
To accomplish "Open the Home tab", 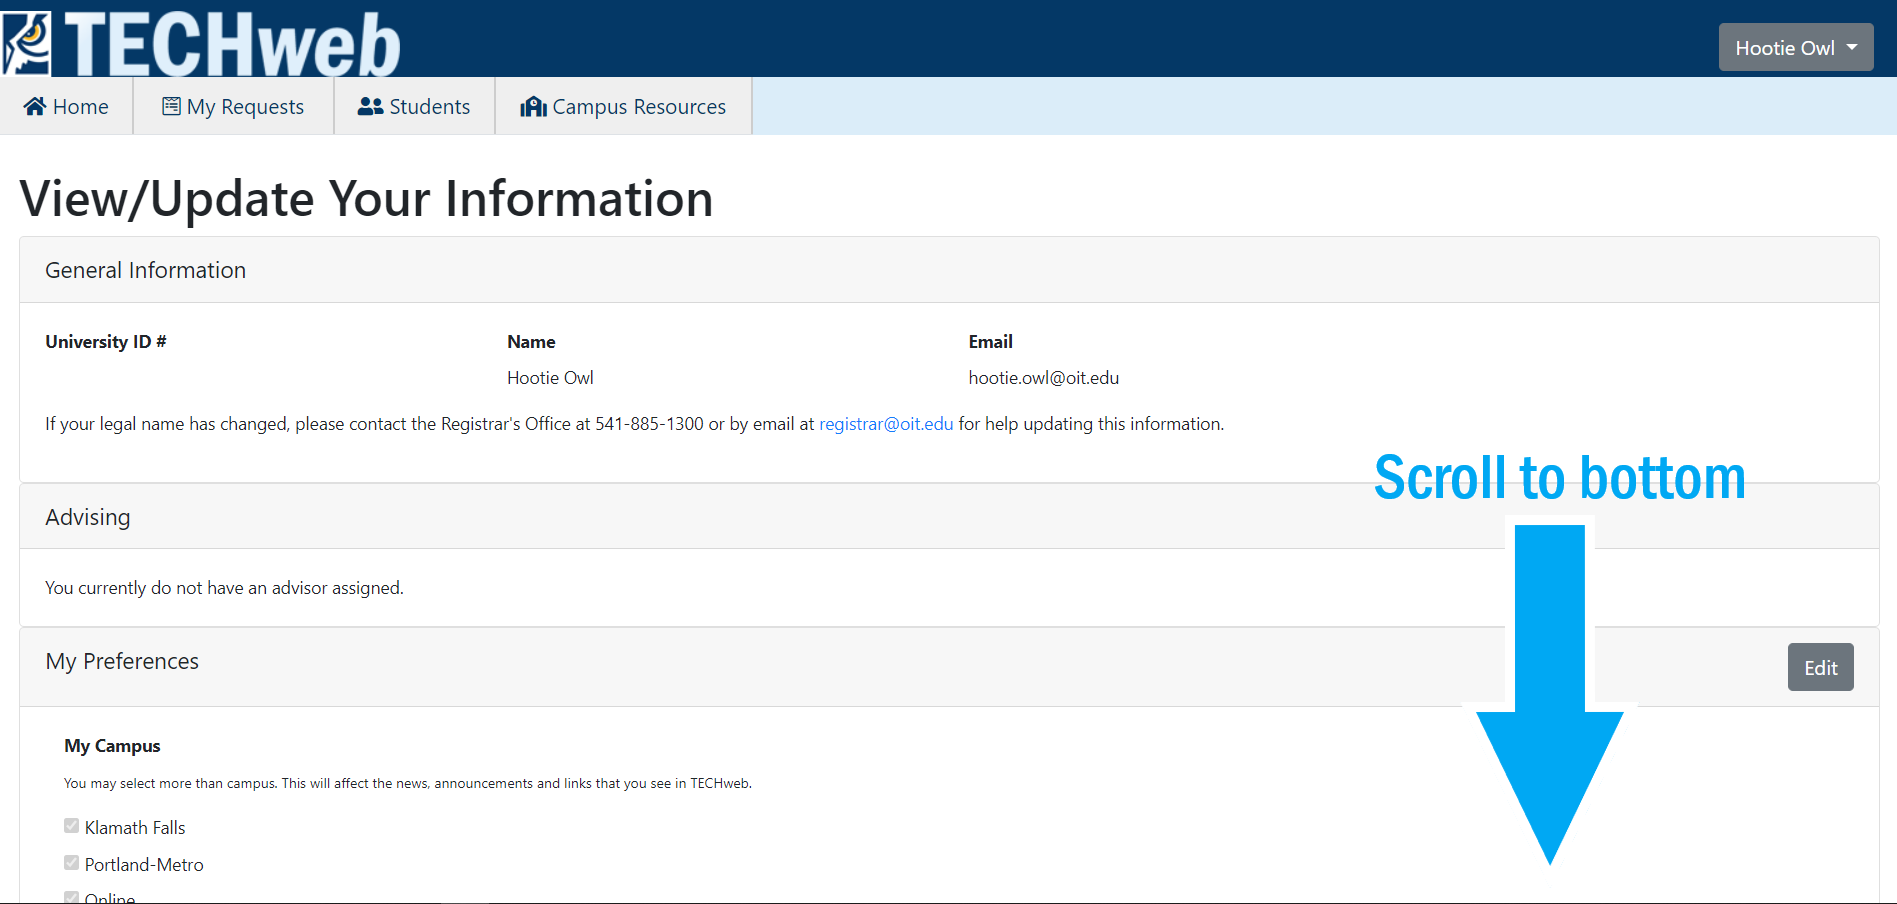I will 67,106.
